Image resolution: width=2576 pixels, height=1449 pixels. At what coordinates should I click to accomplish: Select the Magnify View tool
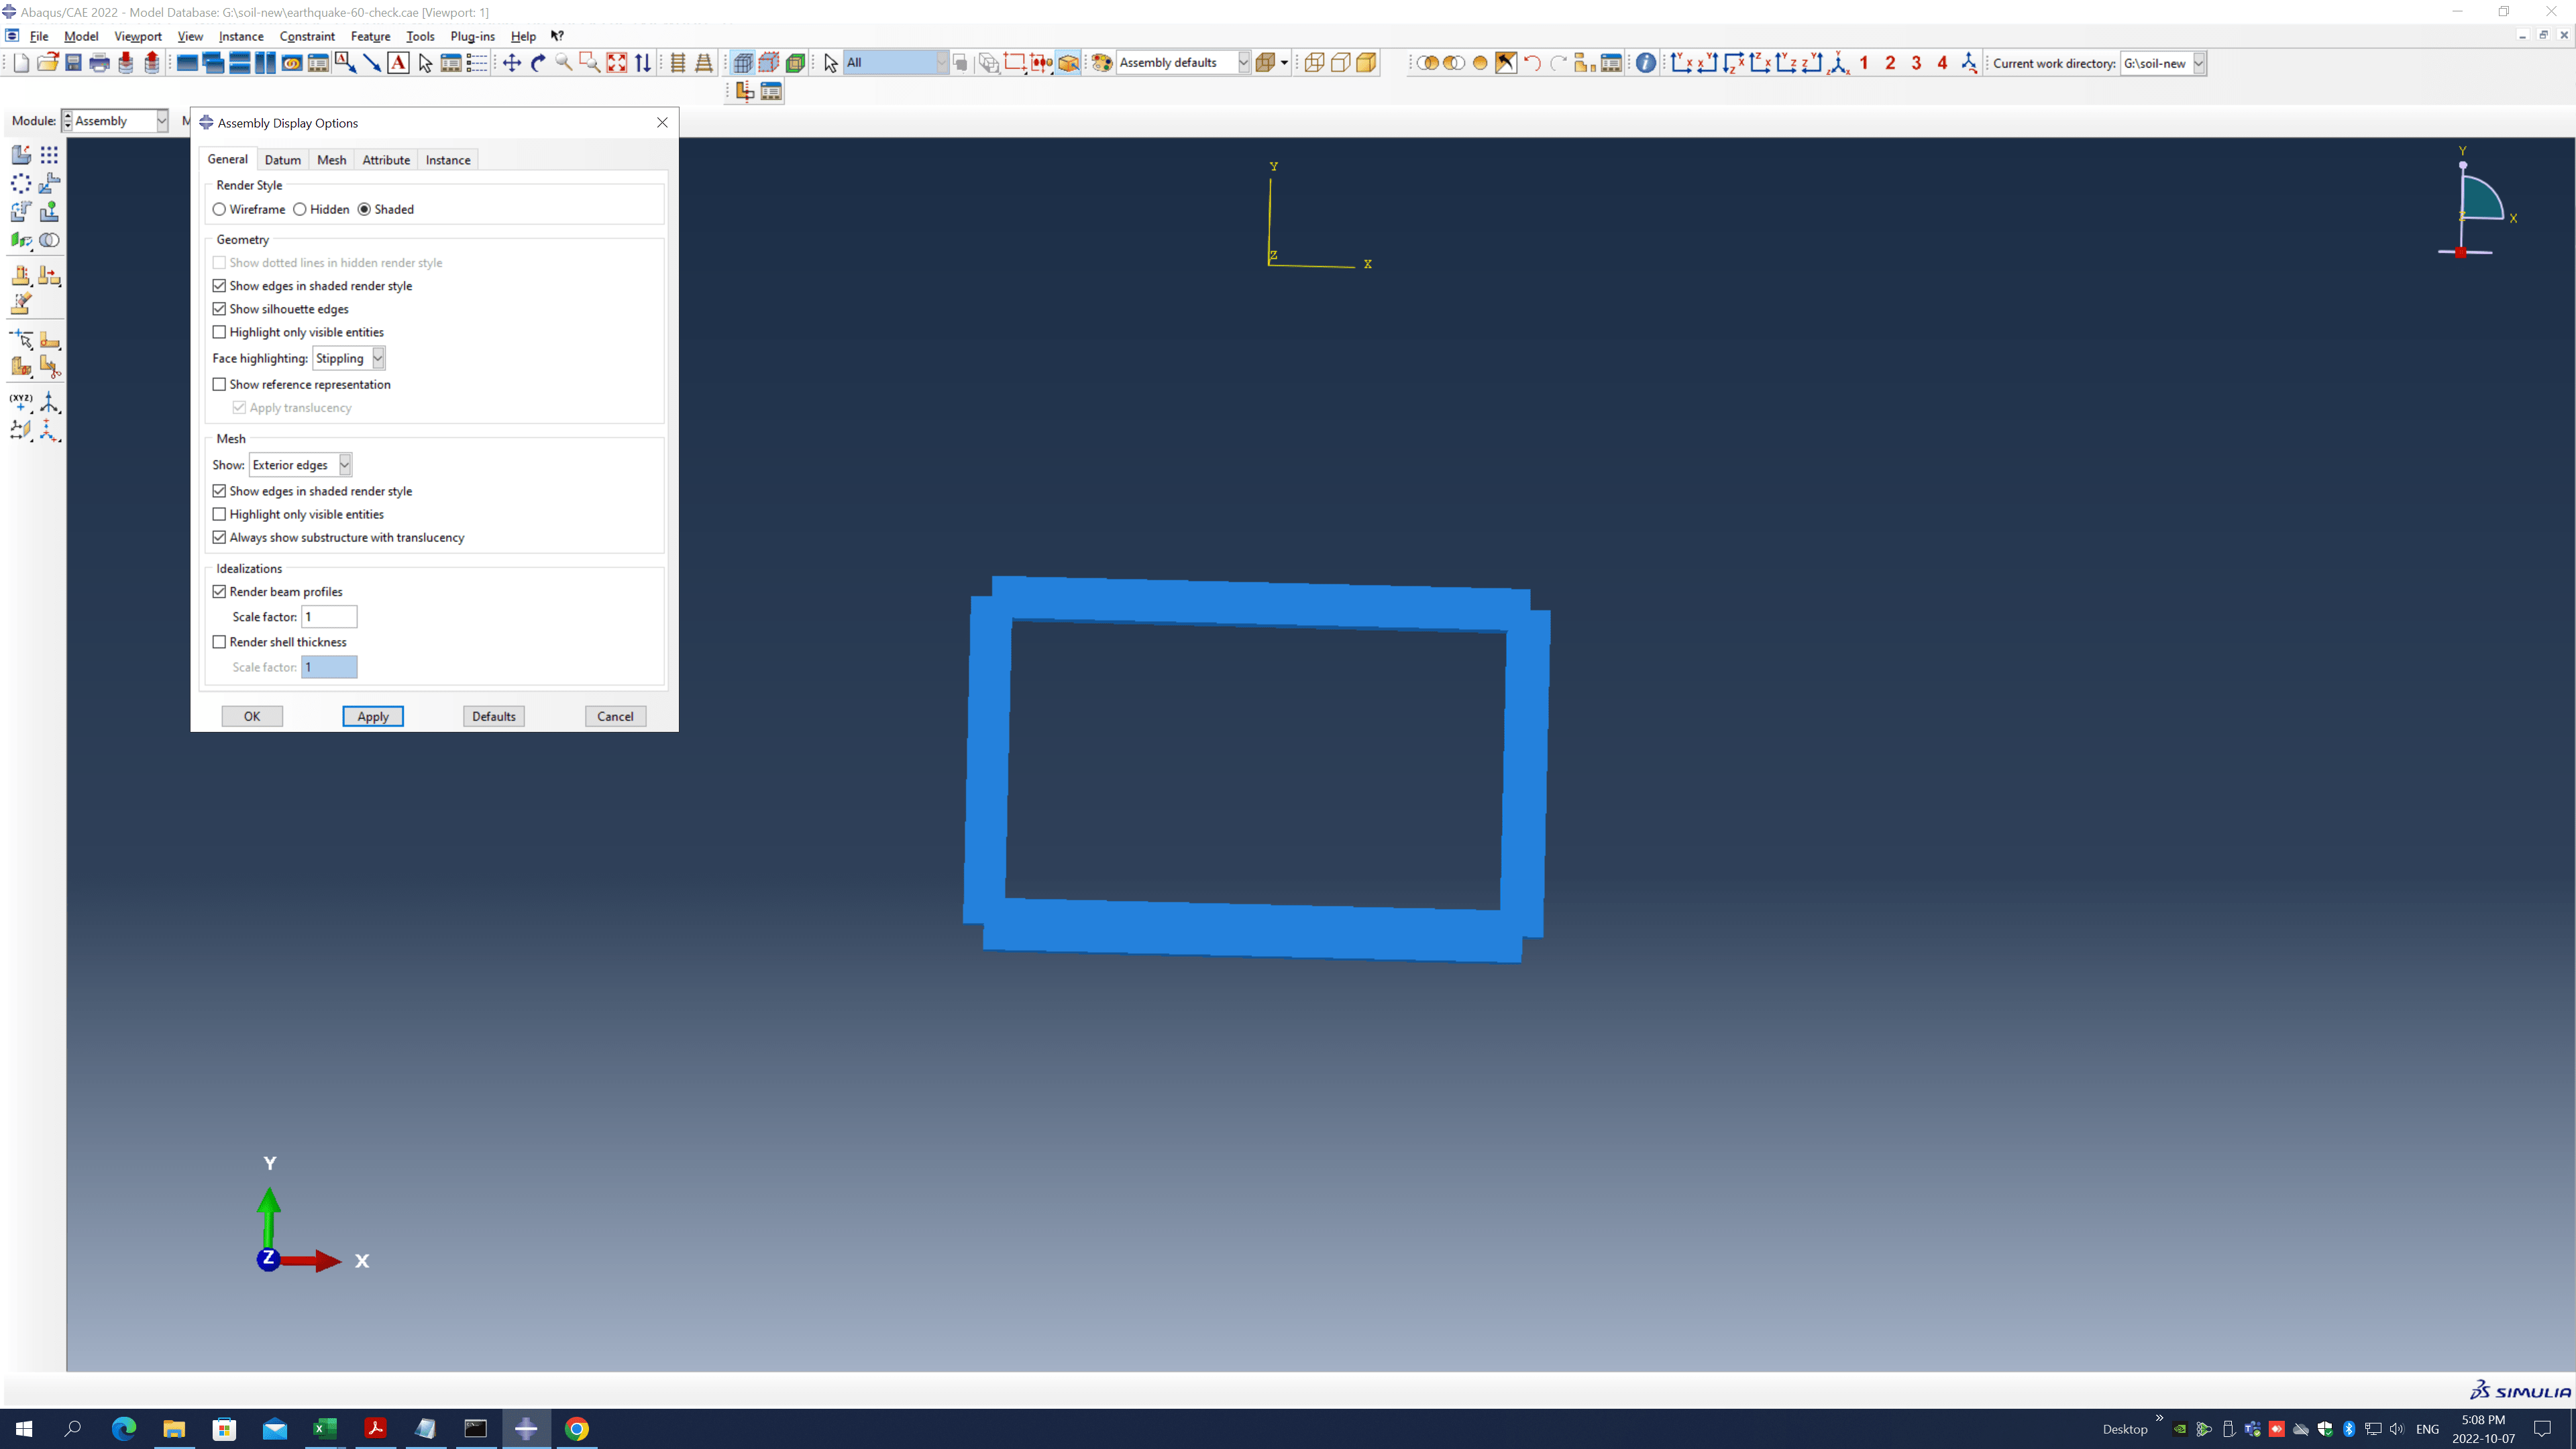(563, 62)
